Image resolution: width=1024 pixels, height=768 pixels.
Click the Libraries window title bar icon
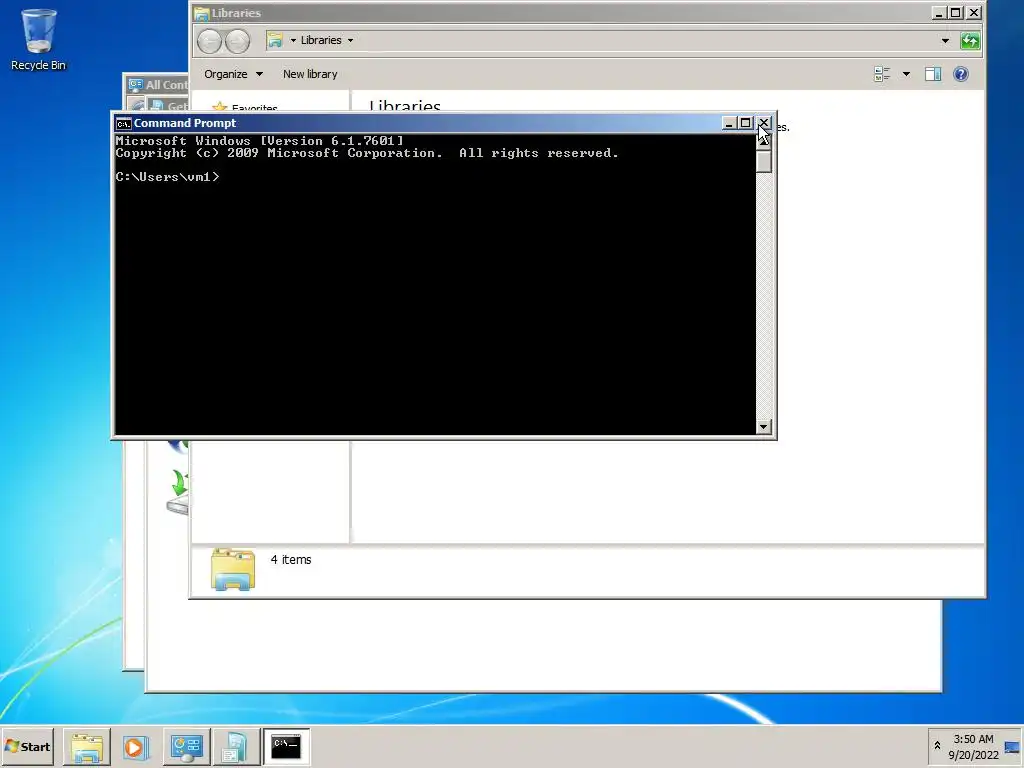click(202, 13)
